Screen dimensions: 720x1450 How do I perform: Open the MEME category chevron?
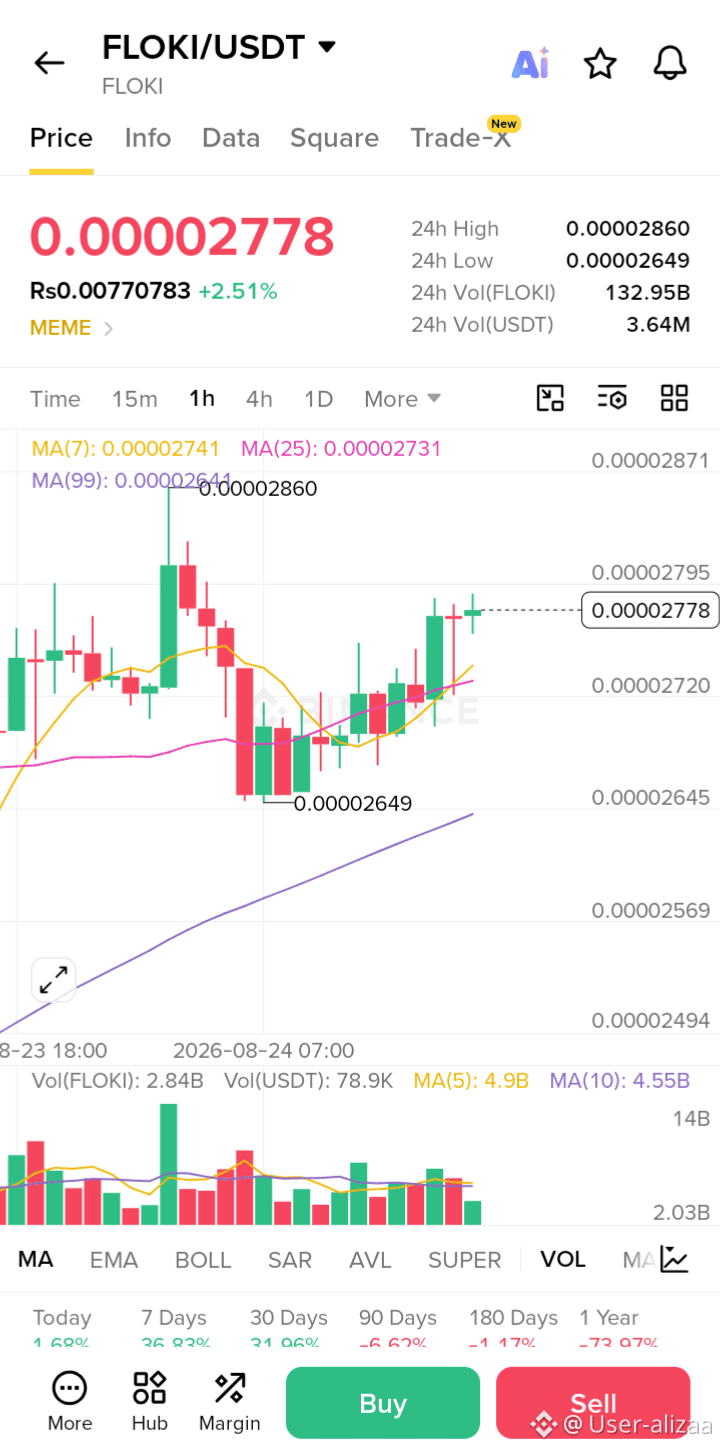pos(108,328)
